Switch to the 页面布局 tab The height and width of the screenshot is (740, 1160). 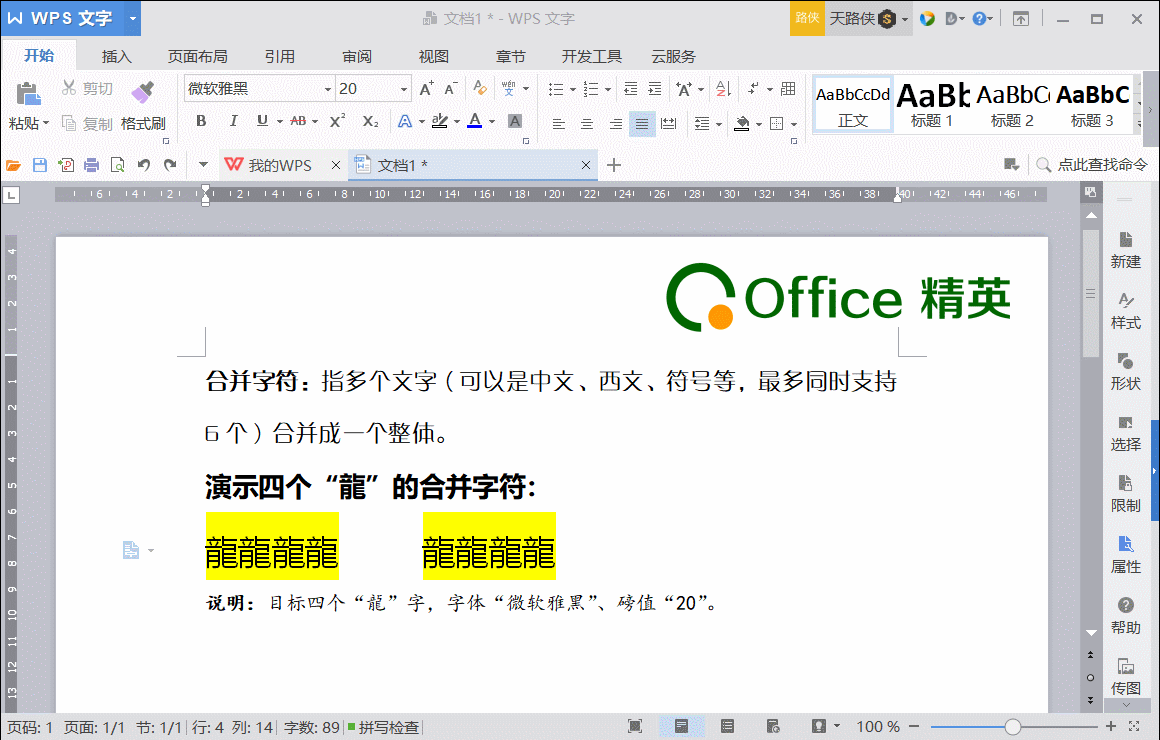pos(198,56)
